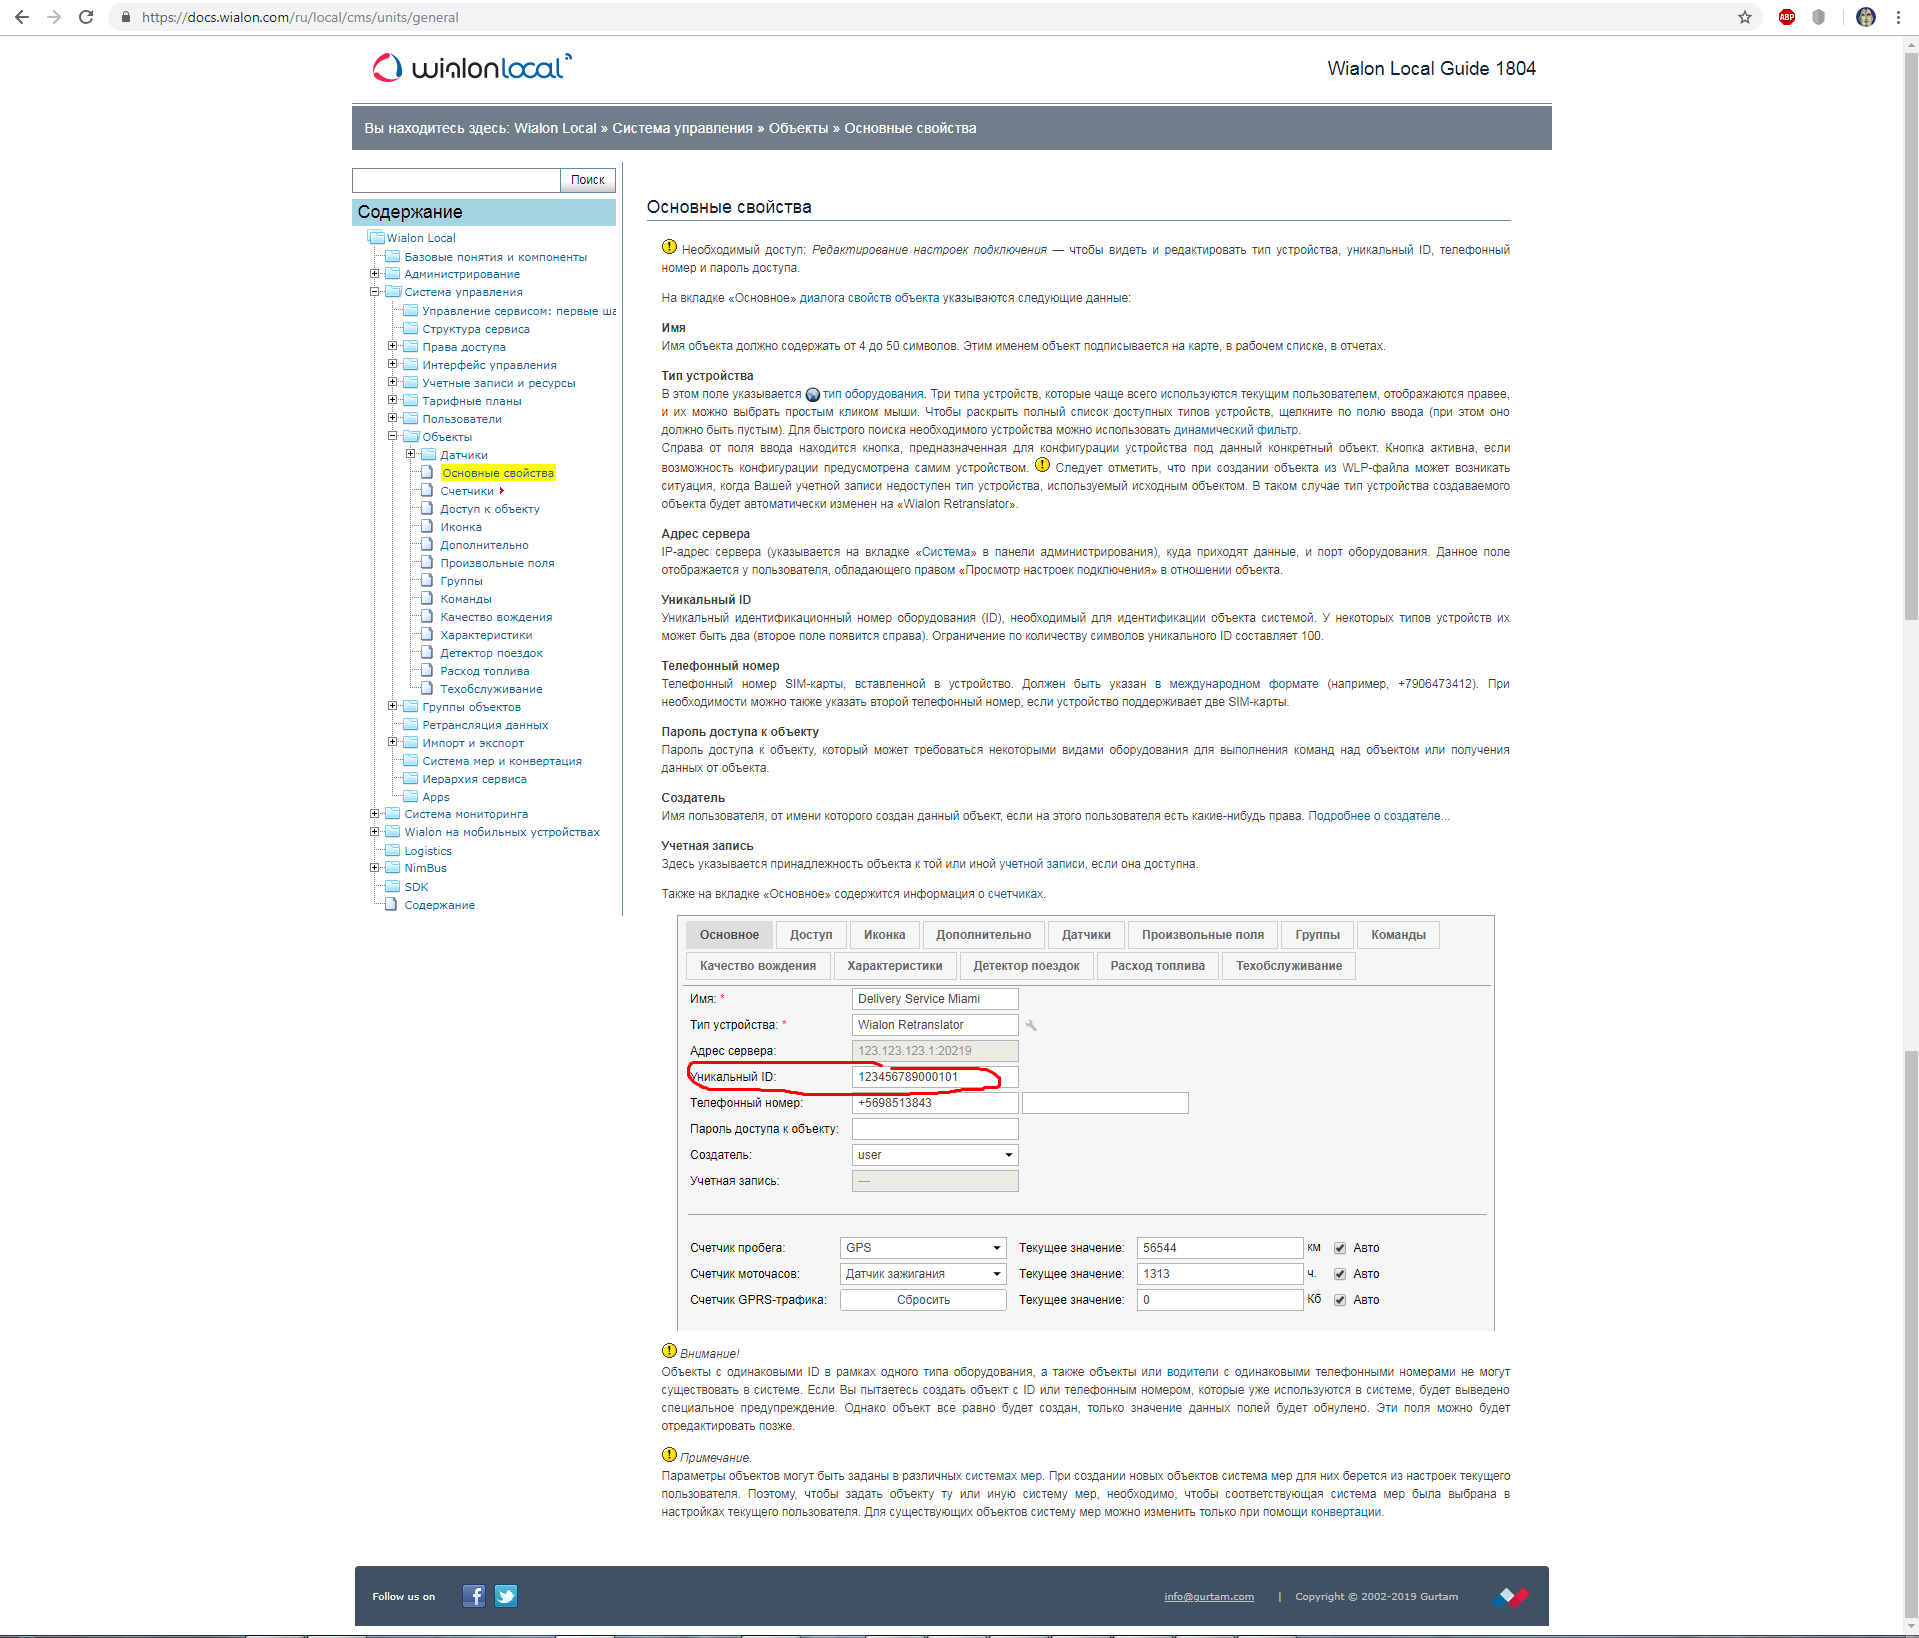Open the Создатель user dropdown

[934, 1155]
